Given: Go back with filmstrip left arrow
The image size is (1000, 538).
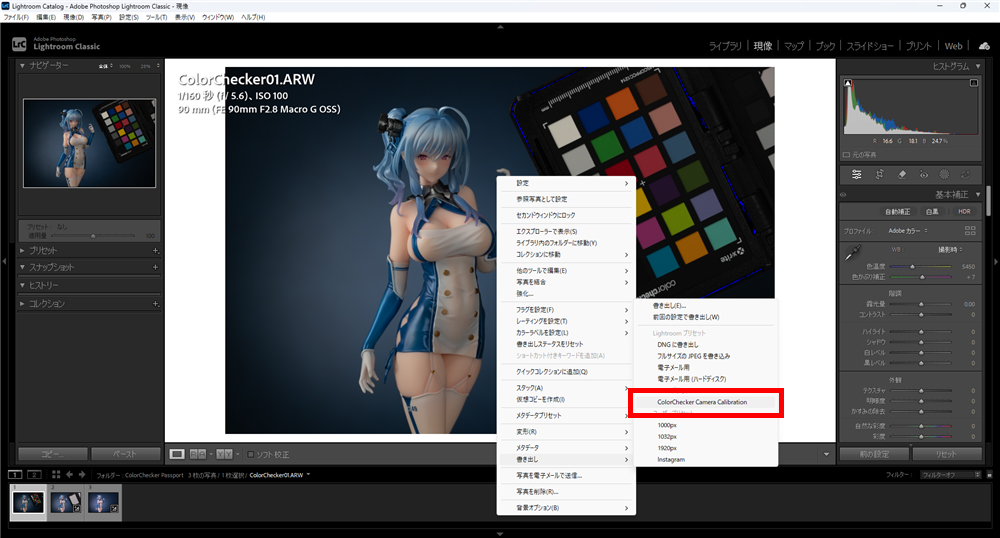Looking at the screenshot, I should [x=69, y=474].
